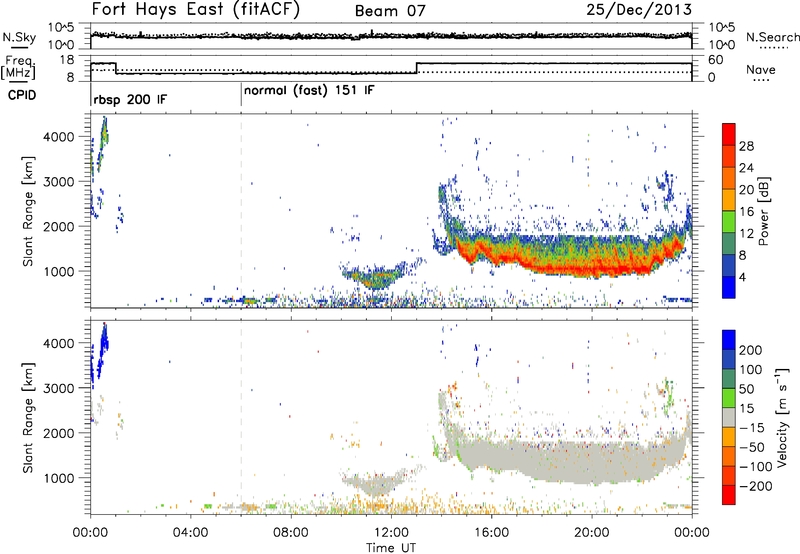
Task: Select the green Velocity segment between 15 and 50
Action: [x=729, y=398]
